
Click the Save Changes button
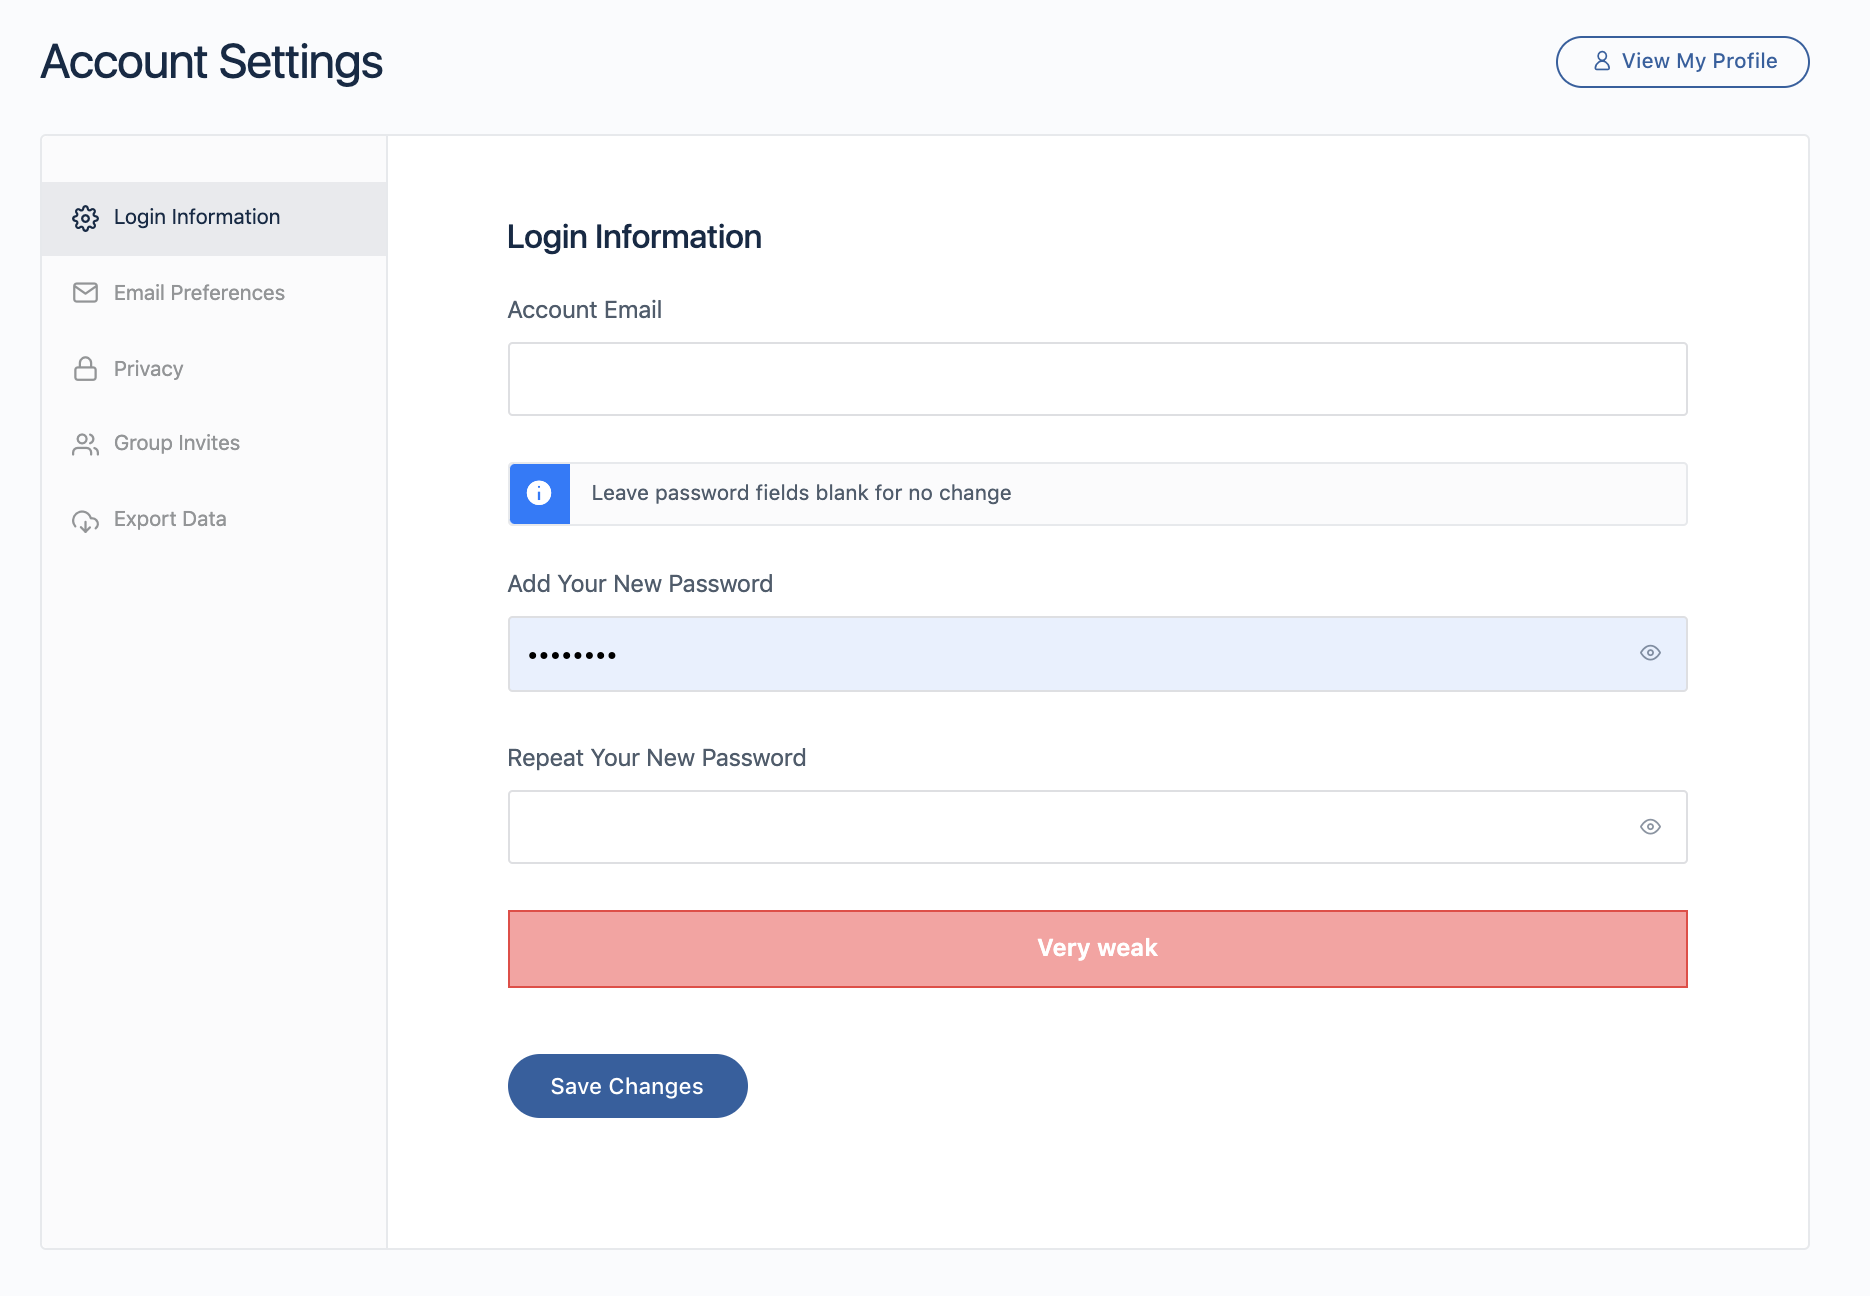click(x=627, y=1086)
